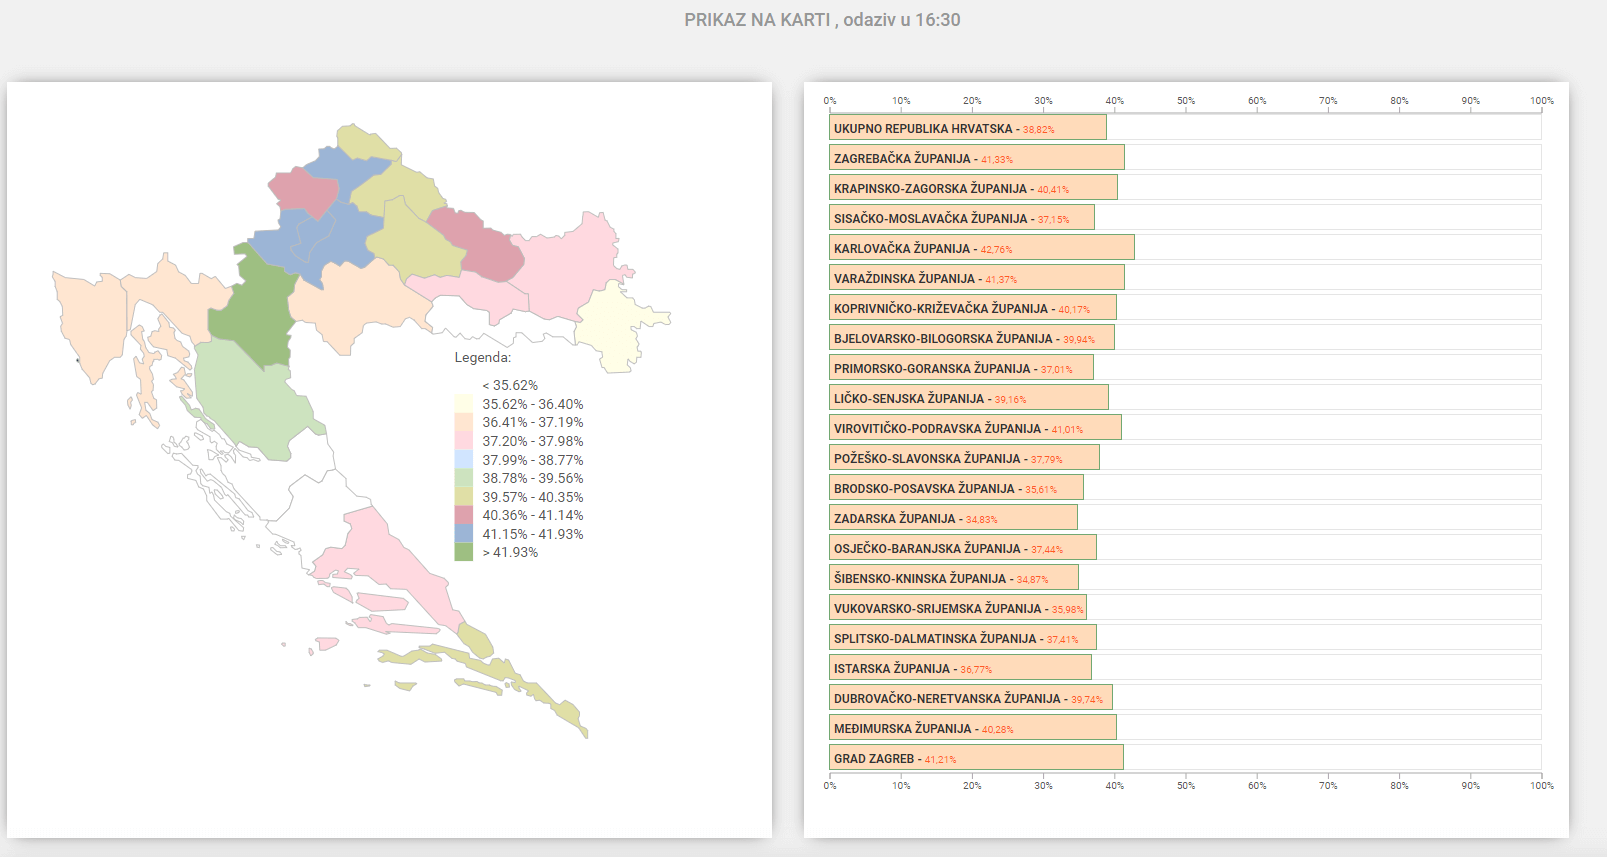Select DUBROVAČKO-NERETVANSKA ŽUPANIJA bar

coord(970,698)
